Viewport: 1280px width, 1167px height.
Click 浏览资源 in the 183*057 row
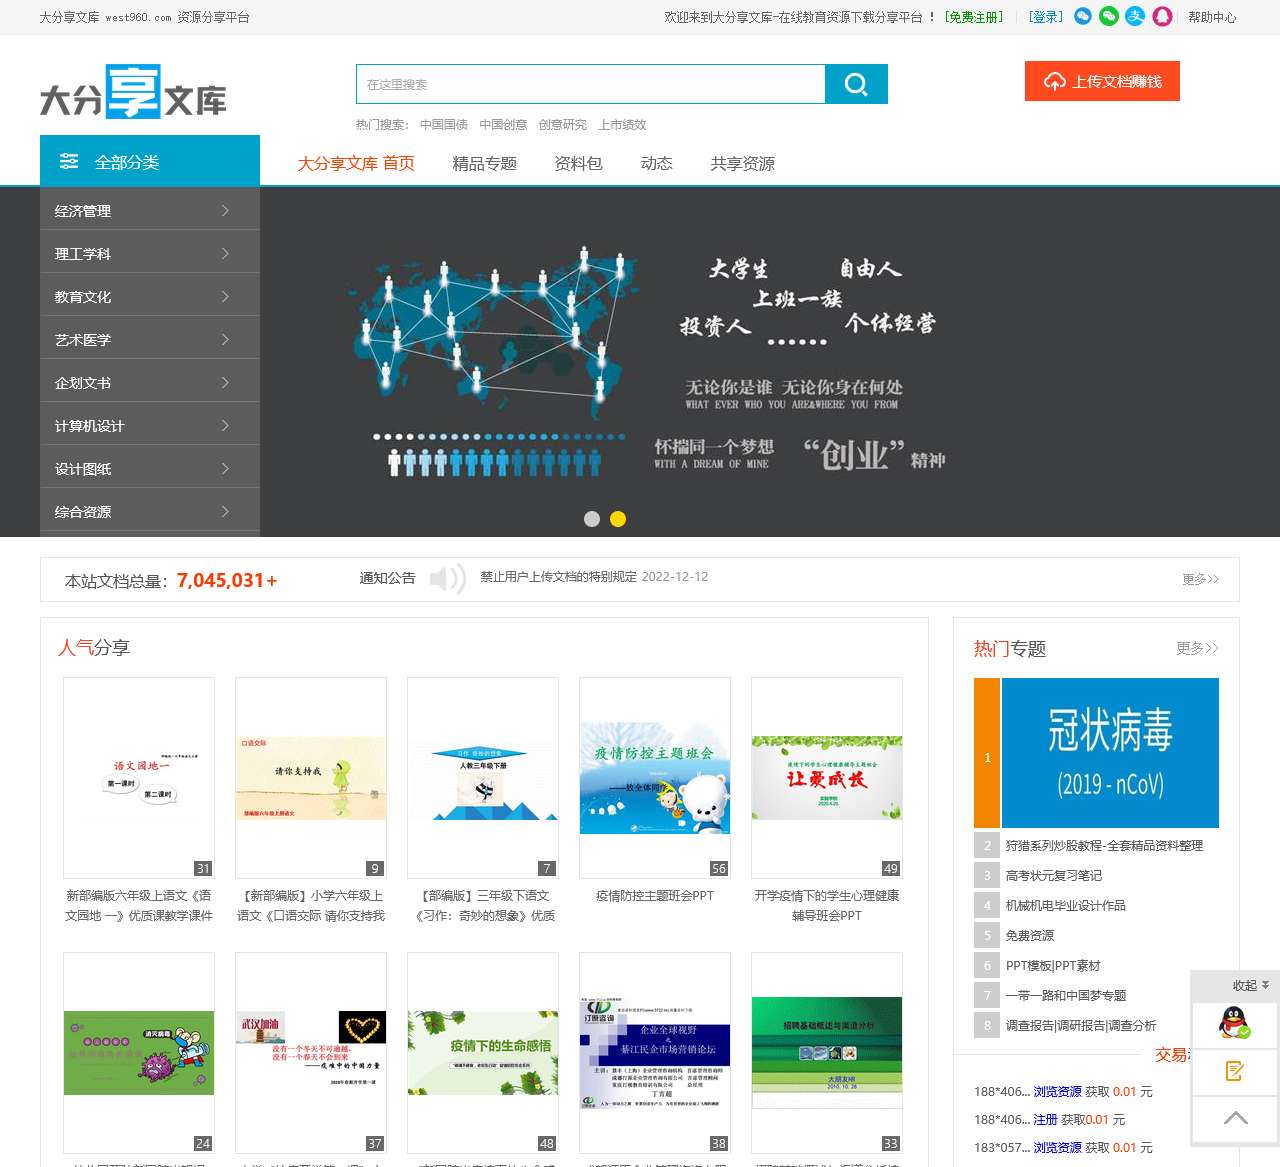(x=1057, y=1148)
